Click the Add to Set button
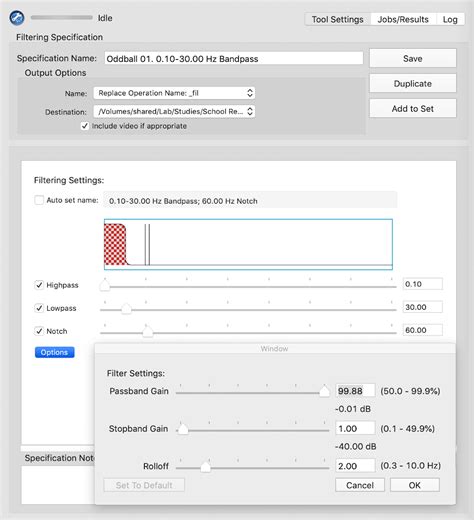This screenshot has width=474, height=520. tap(413, 109)
